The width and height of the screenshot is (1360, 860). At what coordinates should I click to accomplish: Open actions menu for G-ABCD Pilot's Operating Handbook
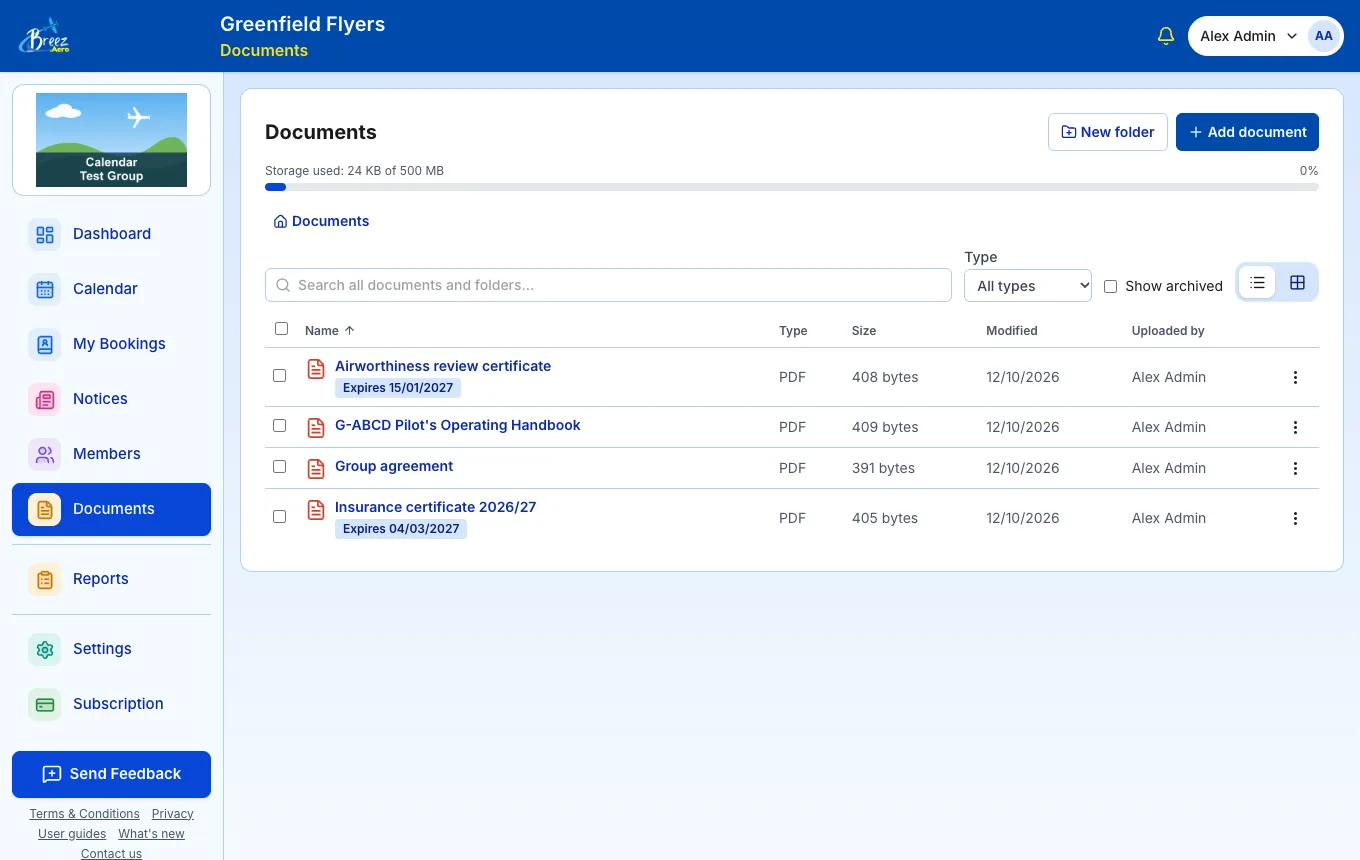(x=1295, y=427)
